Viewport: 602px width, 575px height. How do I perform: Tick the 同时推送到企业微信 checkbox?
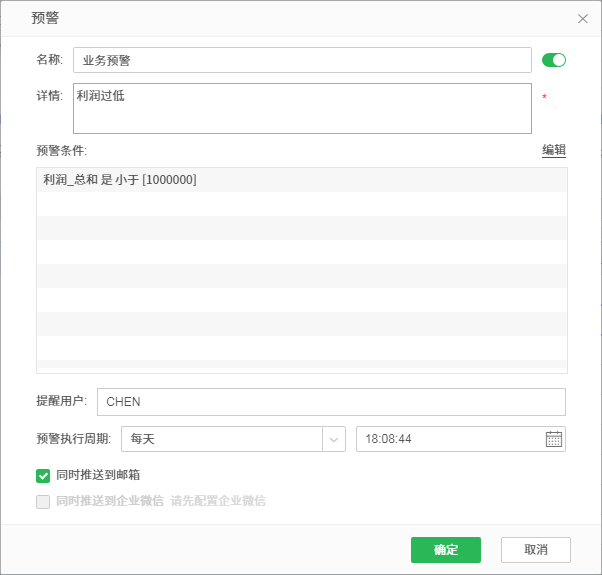tap(43, 501)
